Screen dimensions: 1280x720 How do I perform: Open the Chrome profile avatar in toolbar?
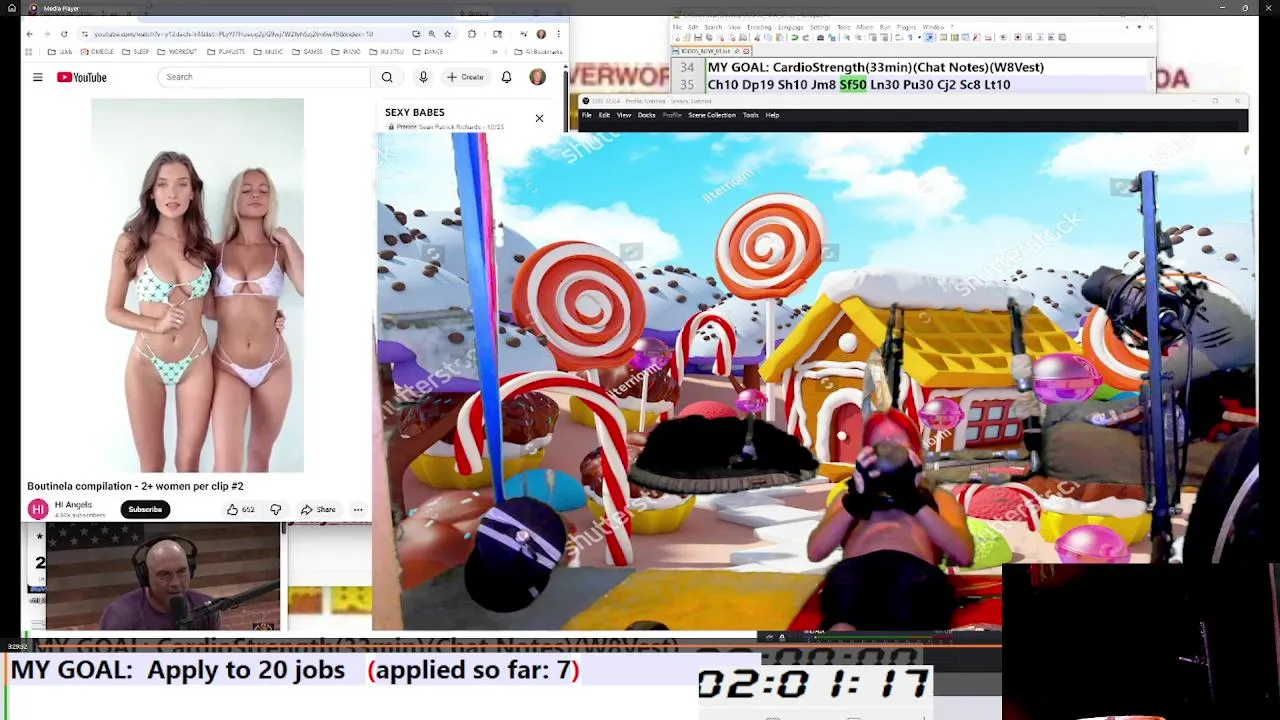click(x=541, y=34)
